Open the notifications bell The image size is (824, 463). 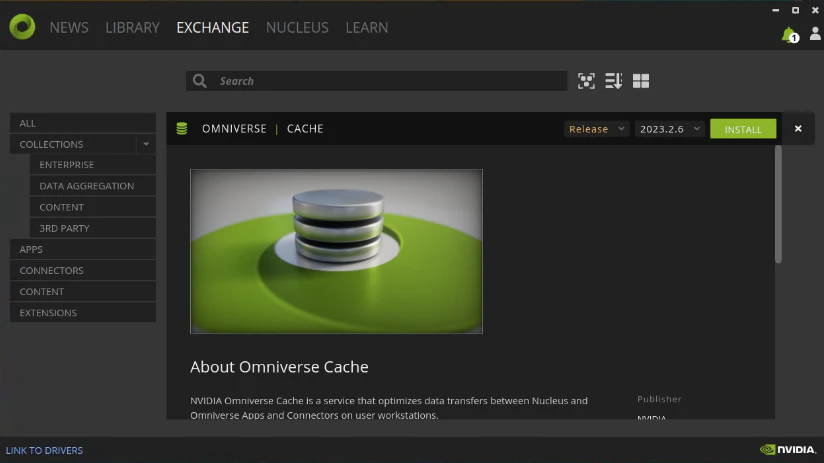pyautogui.click(x=789, y=35)
